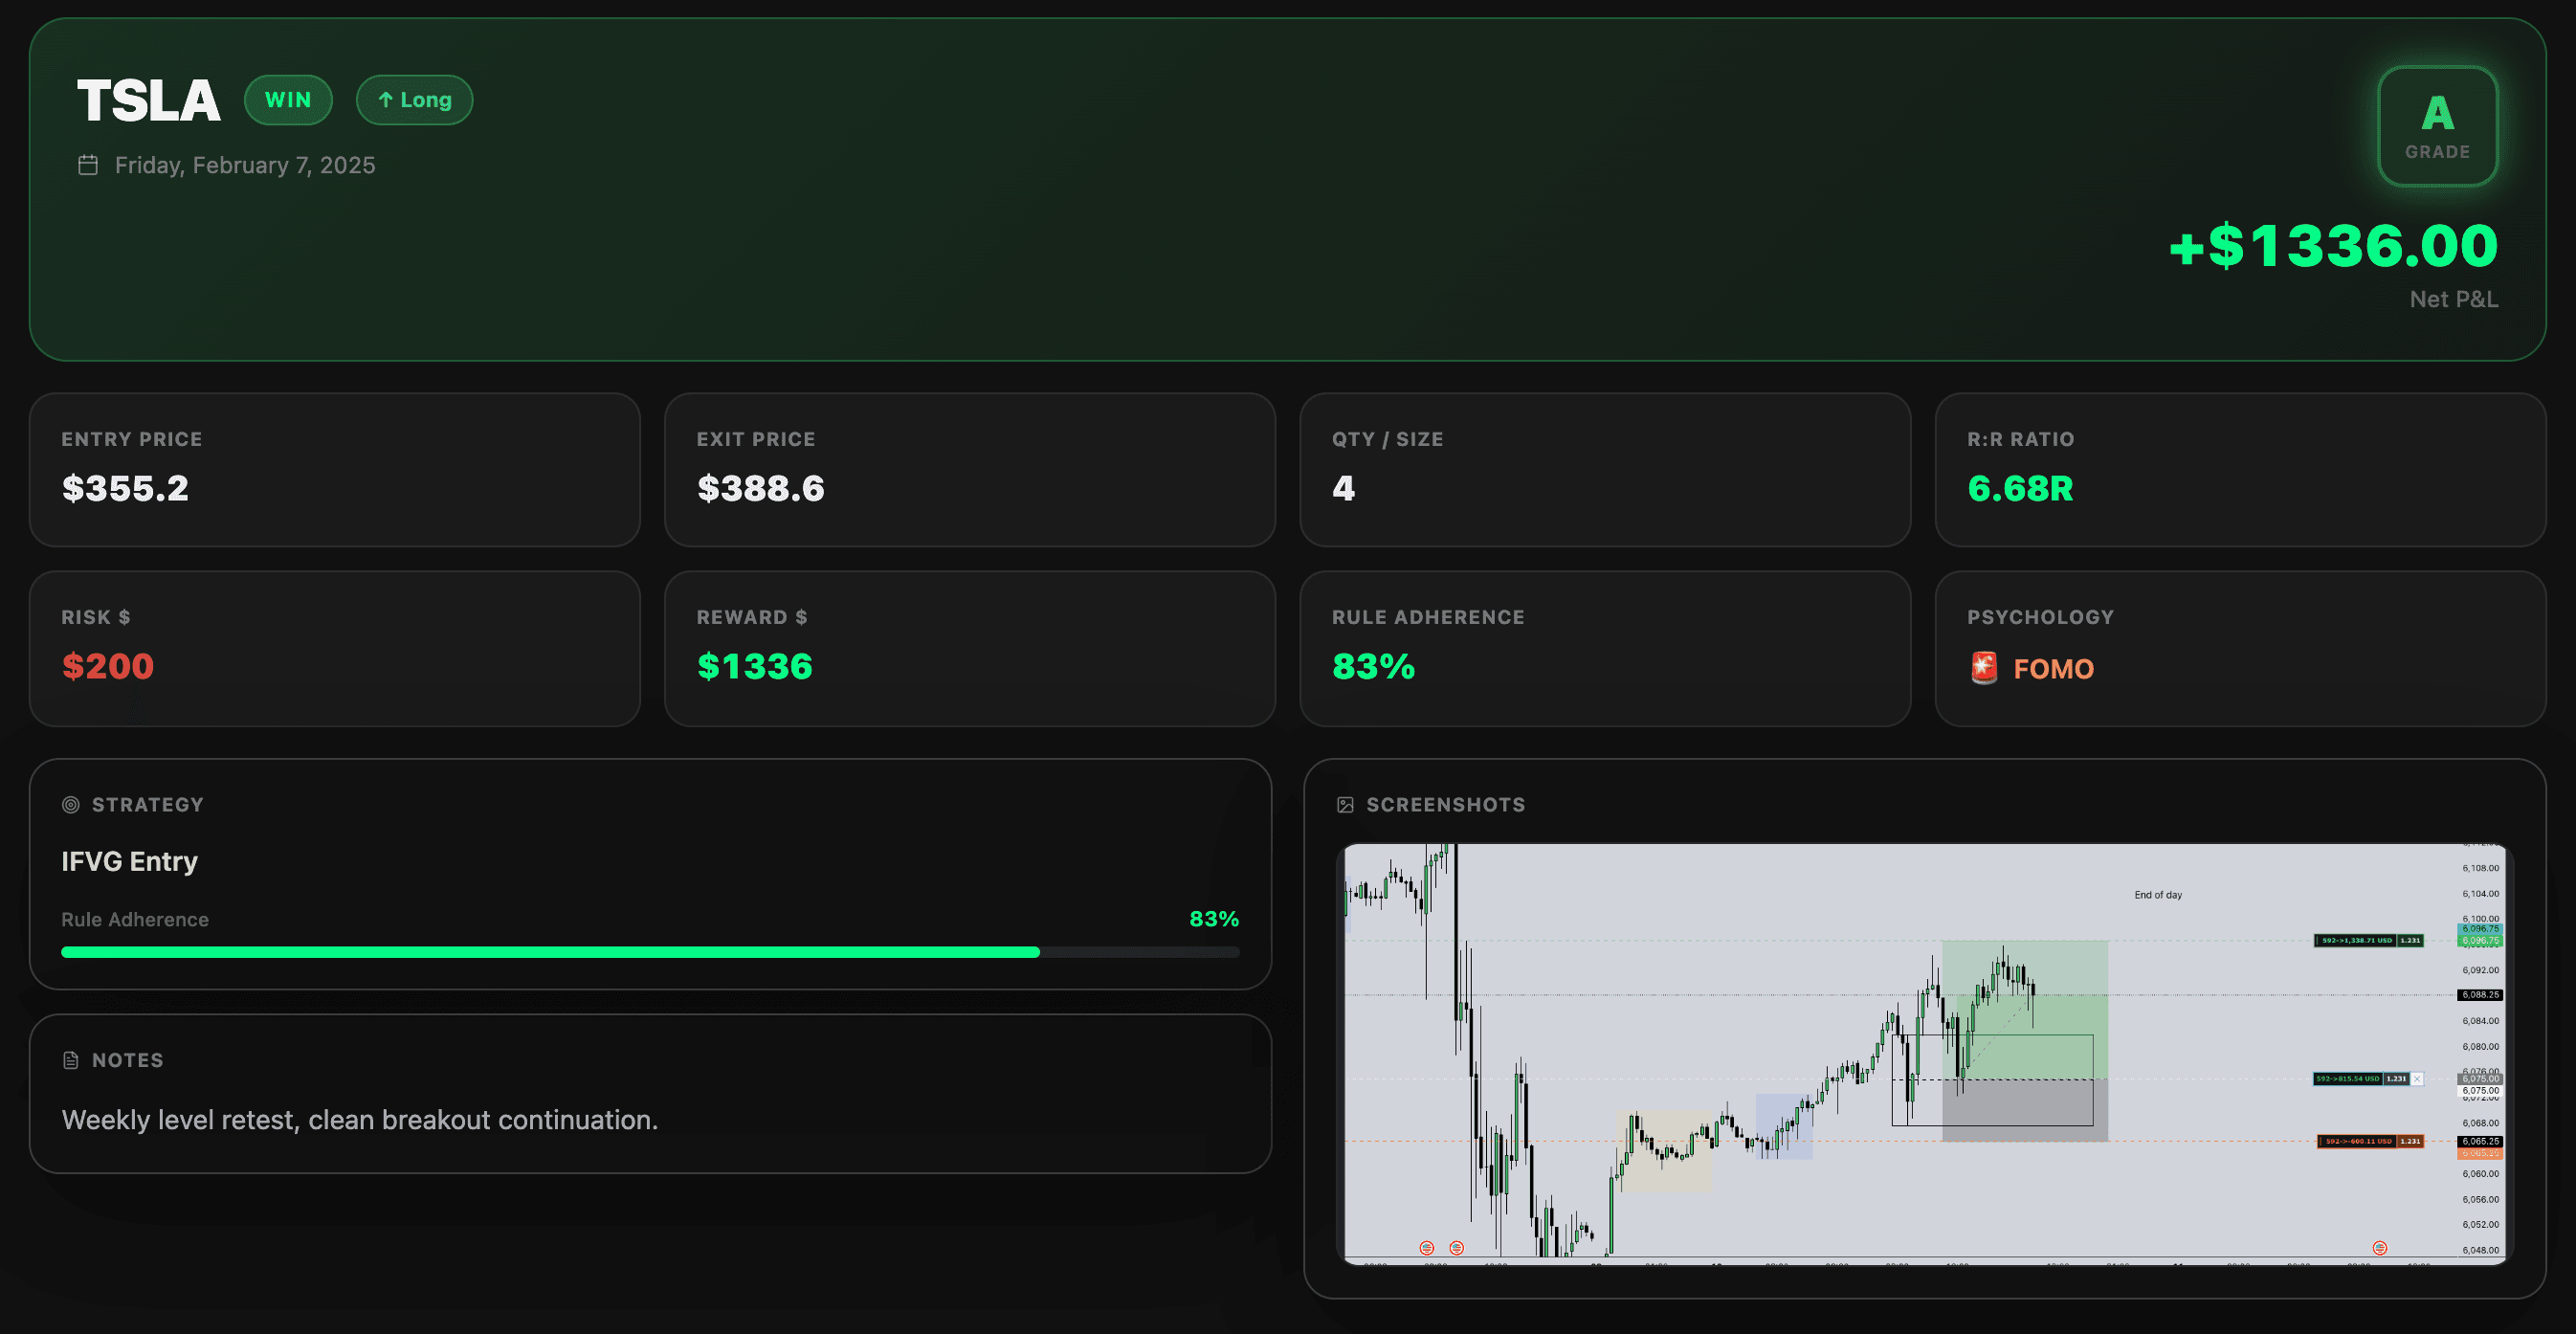Click the risk value $200
This screenshot has width=2576, height=1334.
(107, 666)
